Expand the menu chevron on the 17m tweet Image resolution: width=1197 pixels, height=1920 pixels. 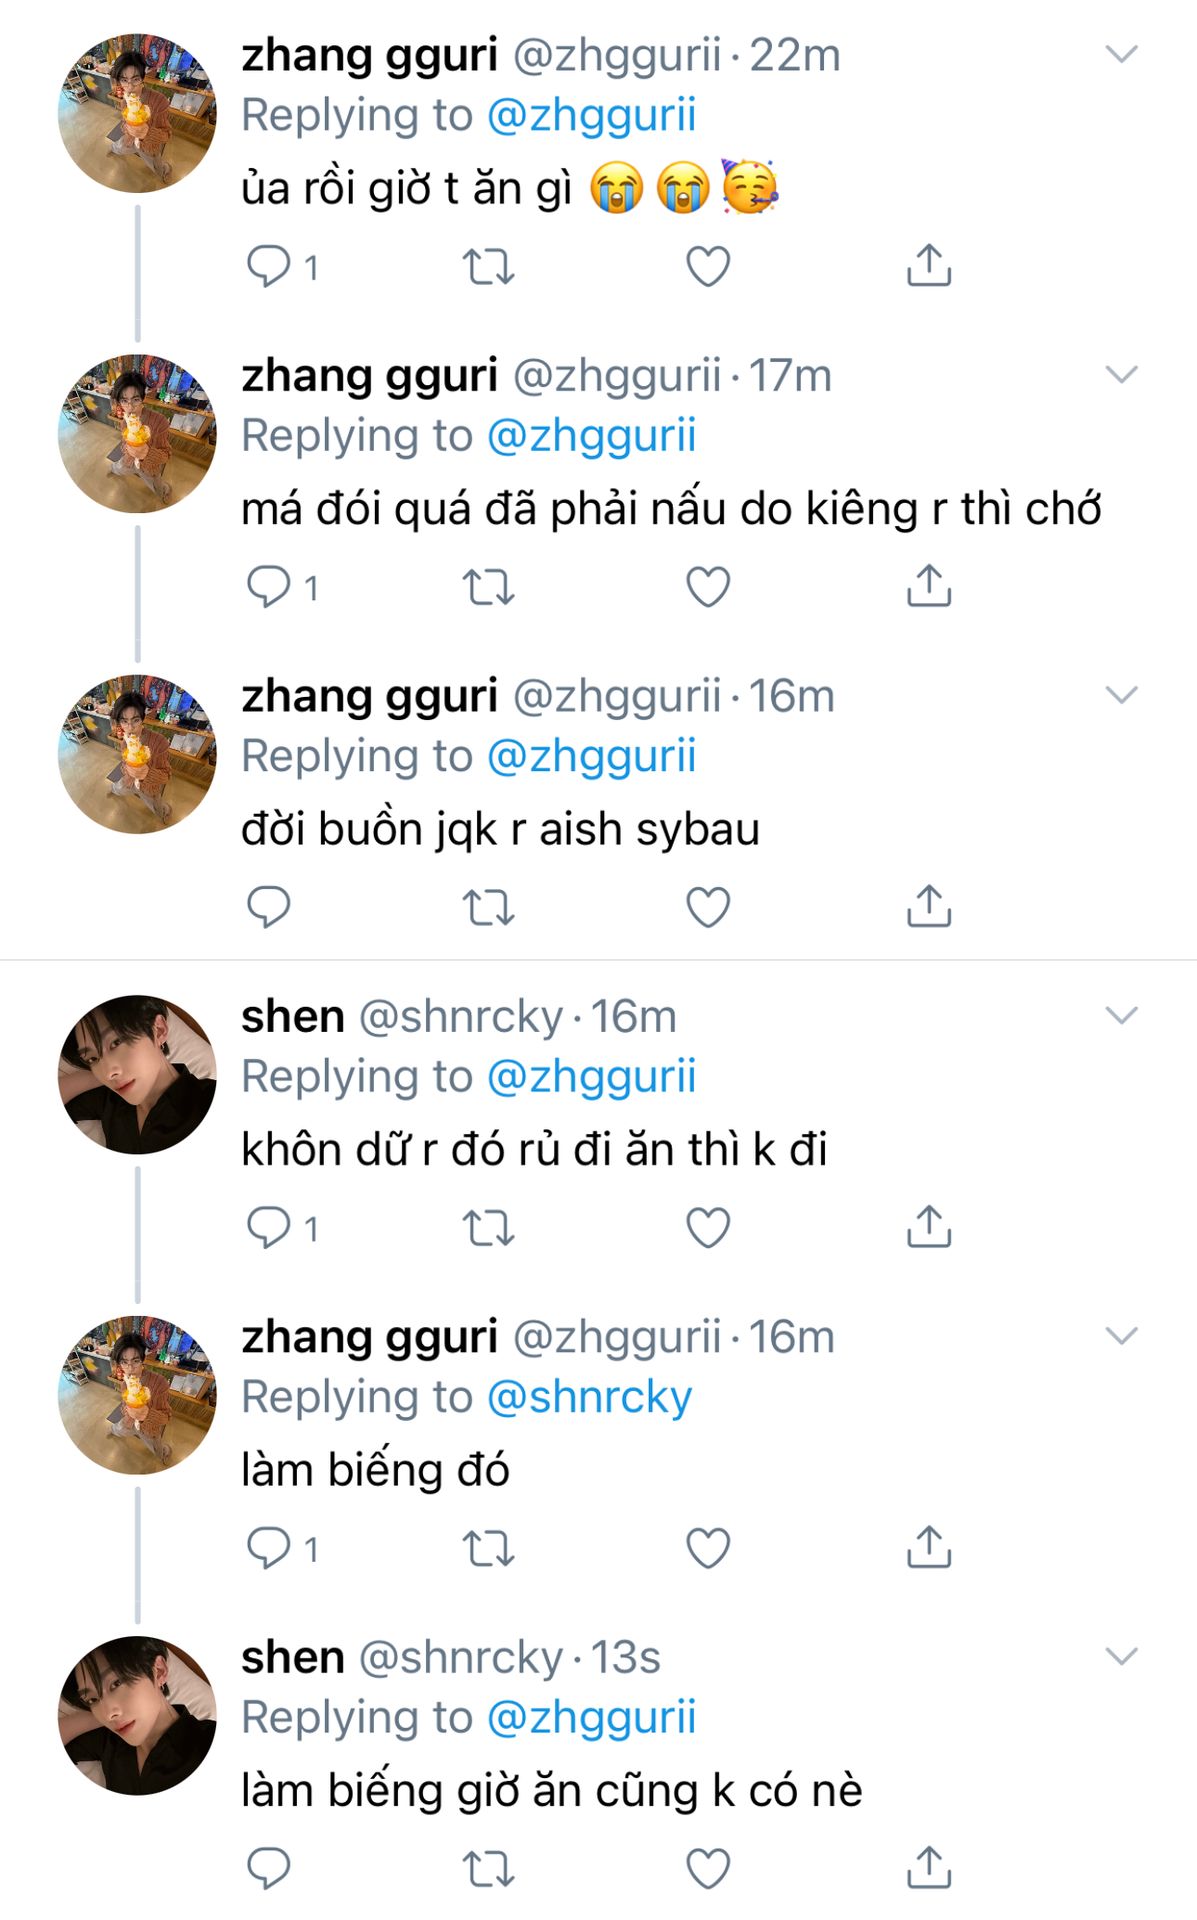tap(1121, 375)
